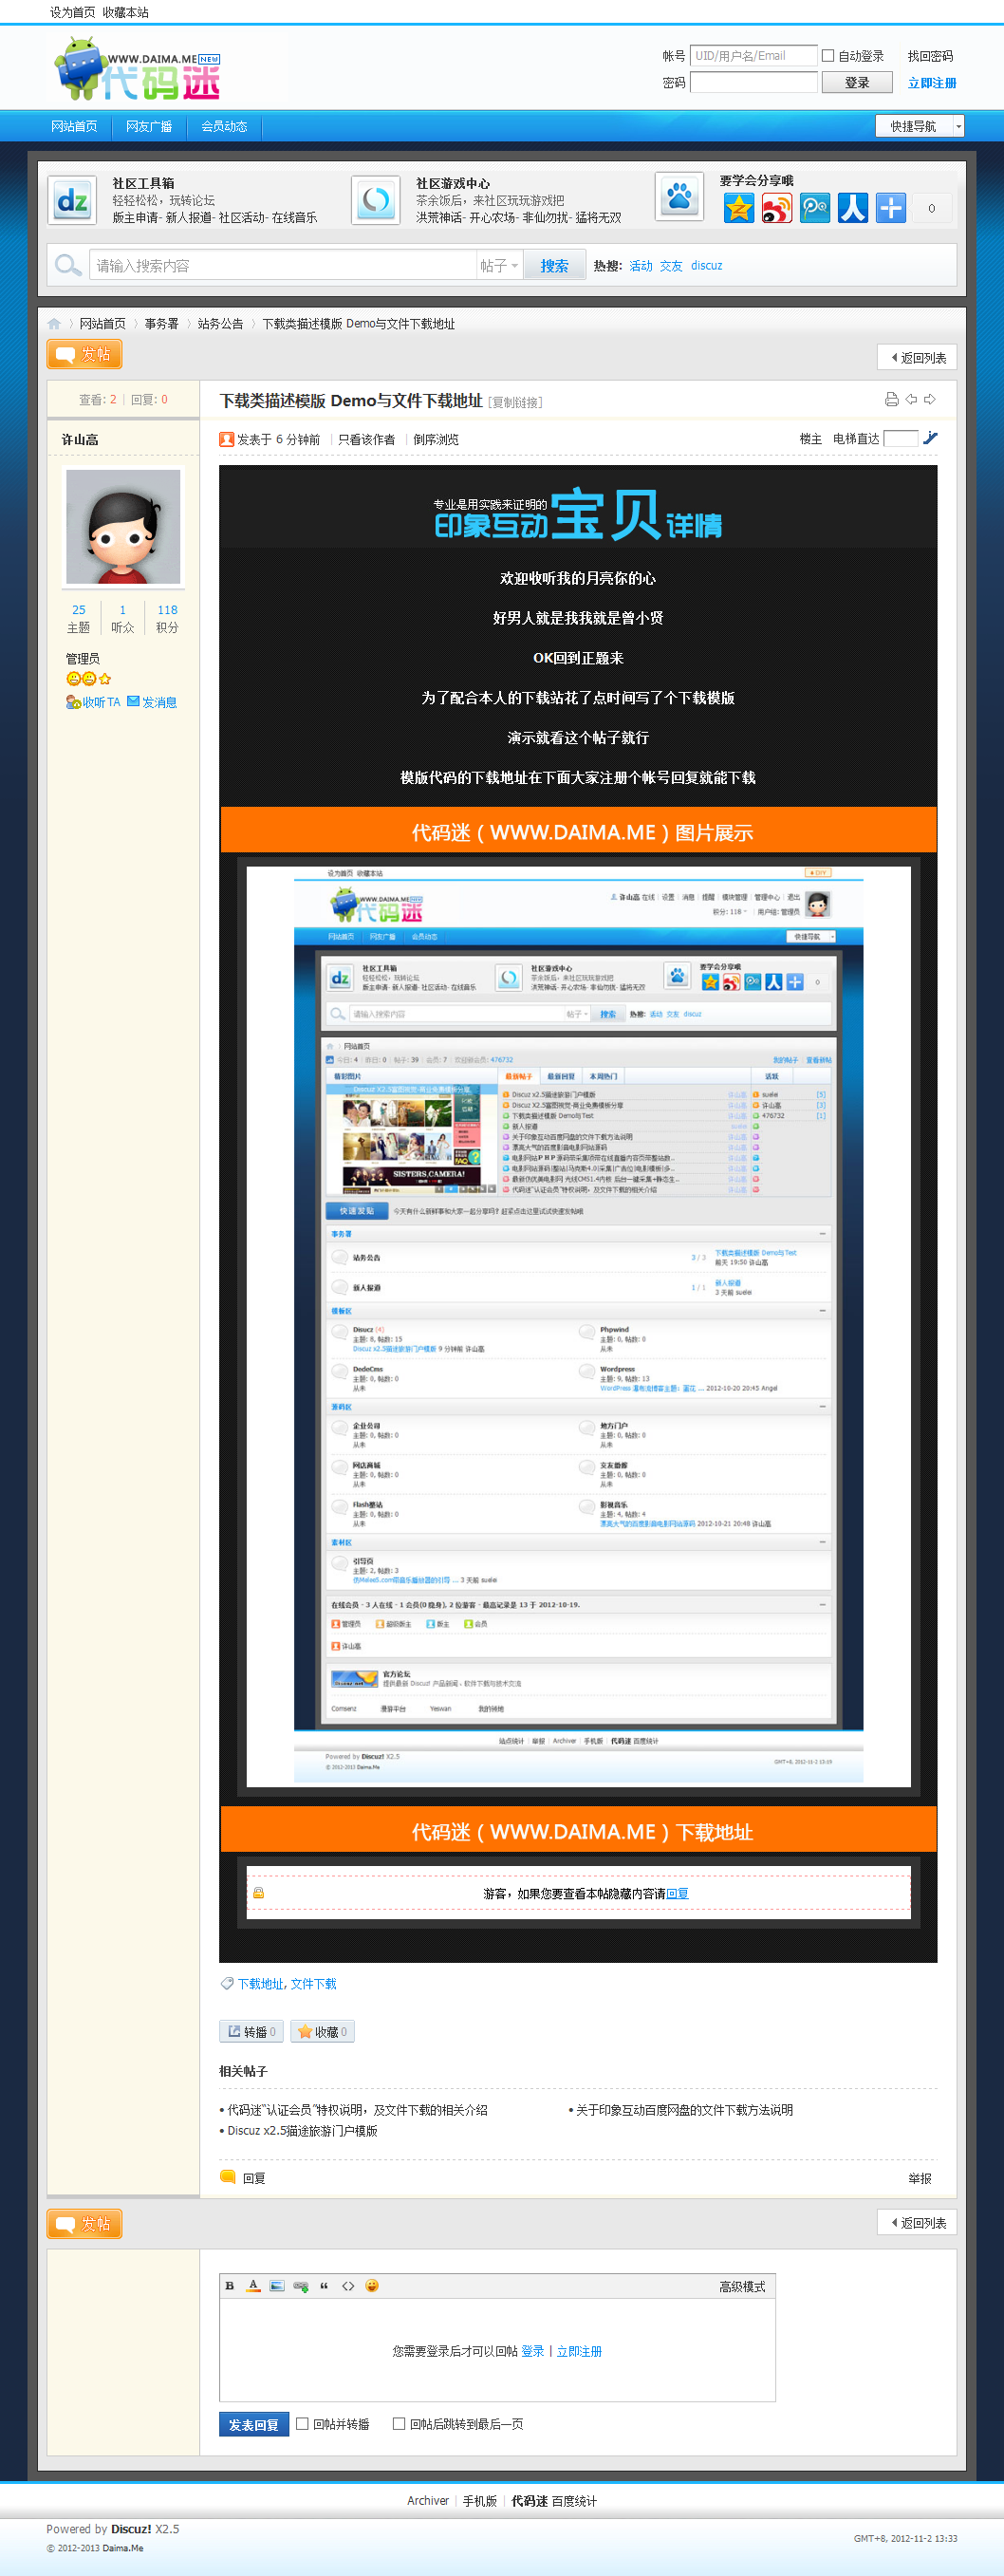This screenshot has width=1004, height=2576.
Task: Open more share options with the plus icon
Action: pos(891,208)
